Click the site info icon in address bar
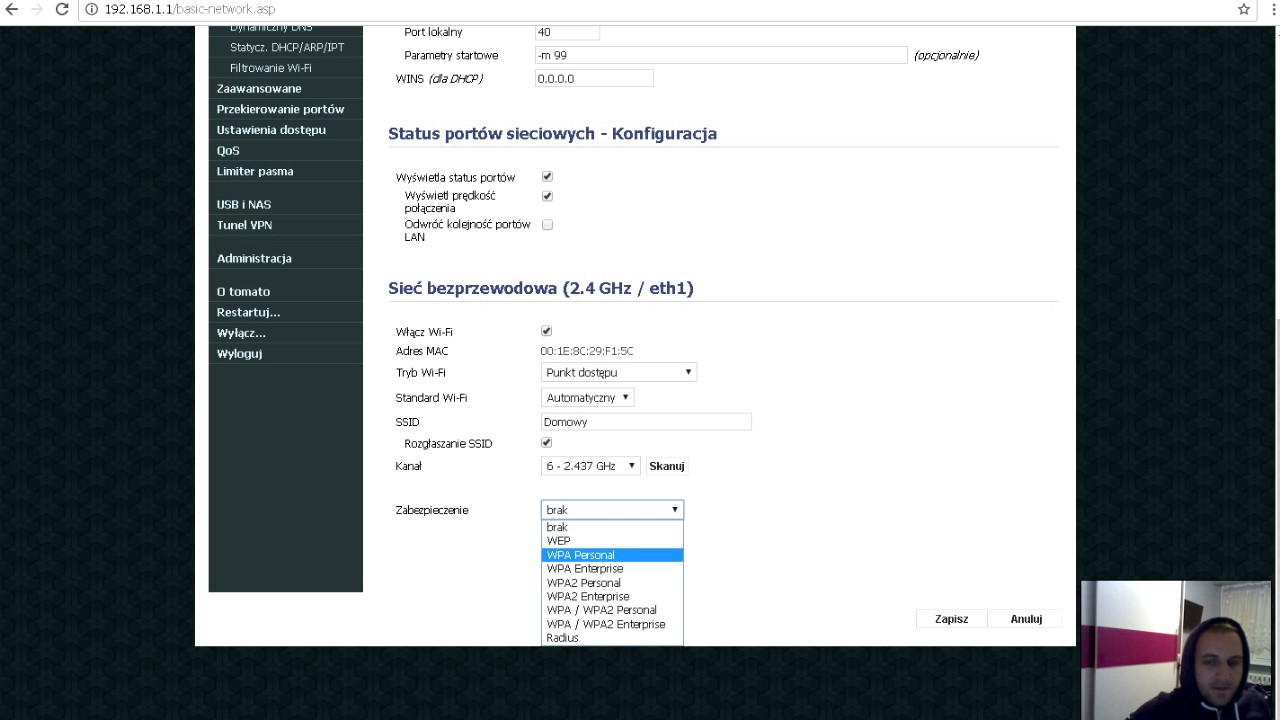 (91, 9)
